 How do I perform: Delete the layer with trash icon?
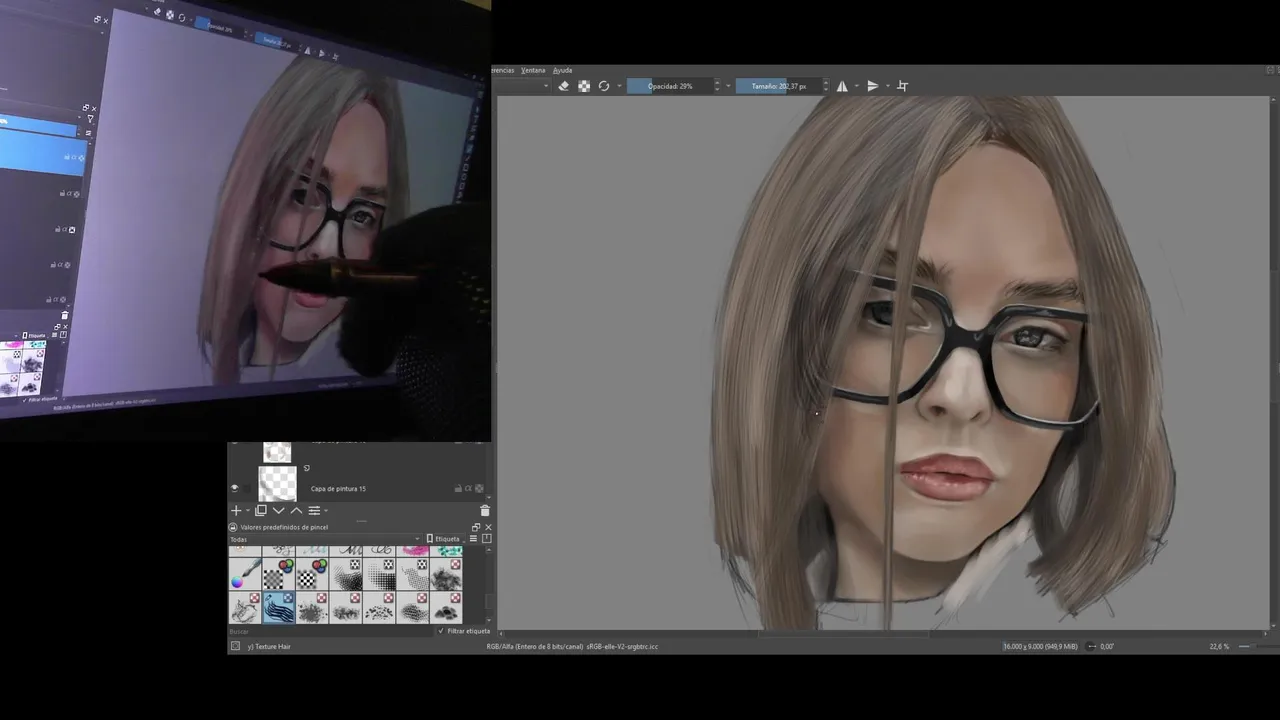(485, 510)
